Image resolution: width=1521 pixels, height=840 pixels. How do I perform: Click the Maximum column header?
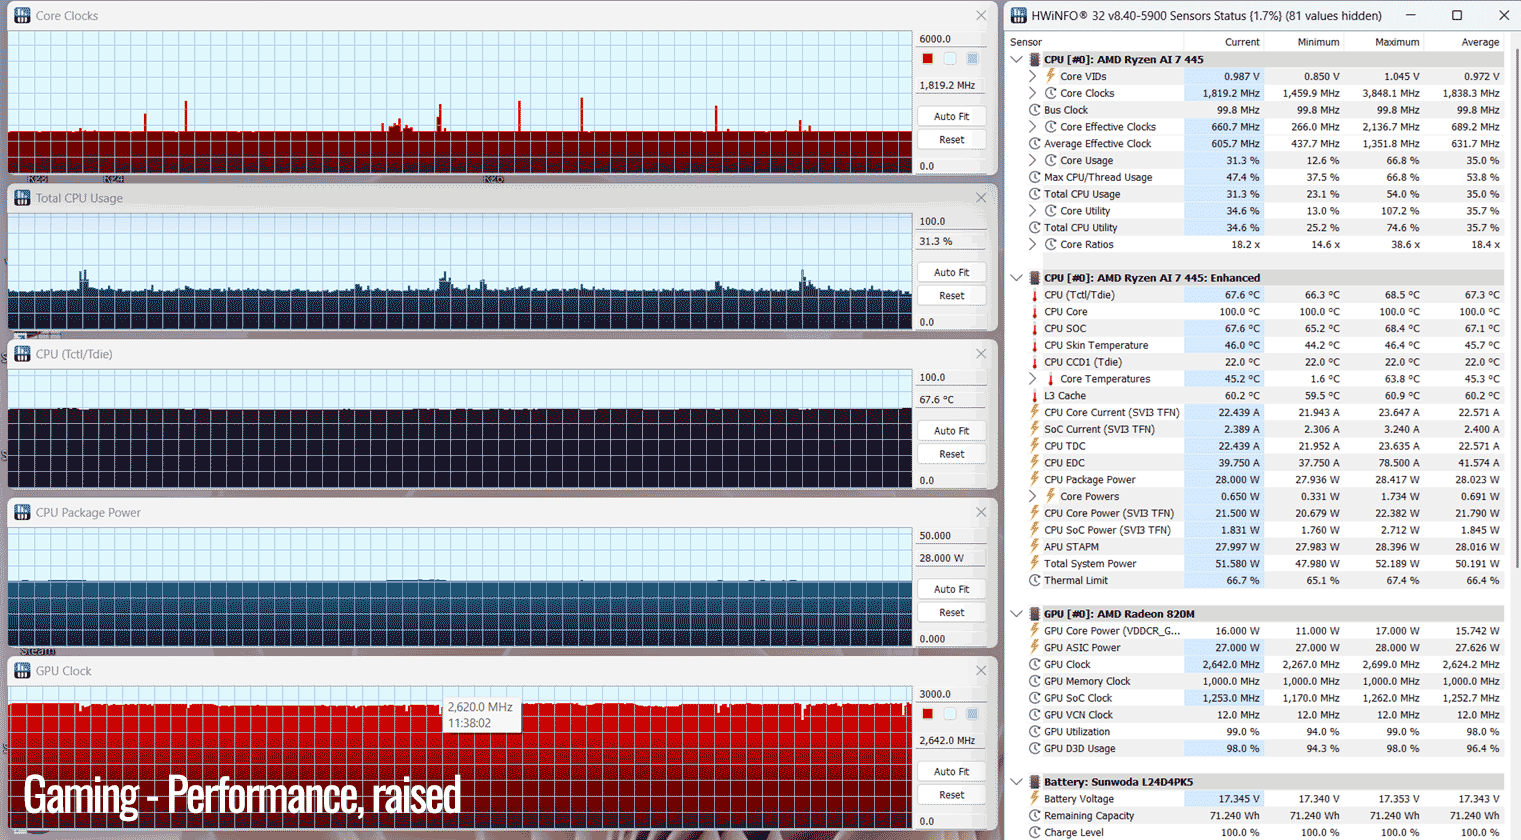1397,42
